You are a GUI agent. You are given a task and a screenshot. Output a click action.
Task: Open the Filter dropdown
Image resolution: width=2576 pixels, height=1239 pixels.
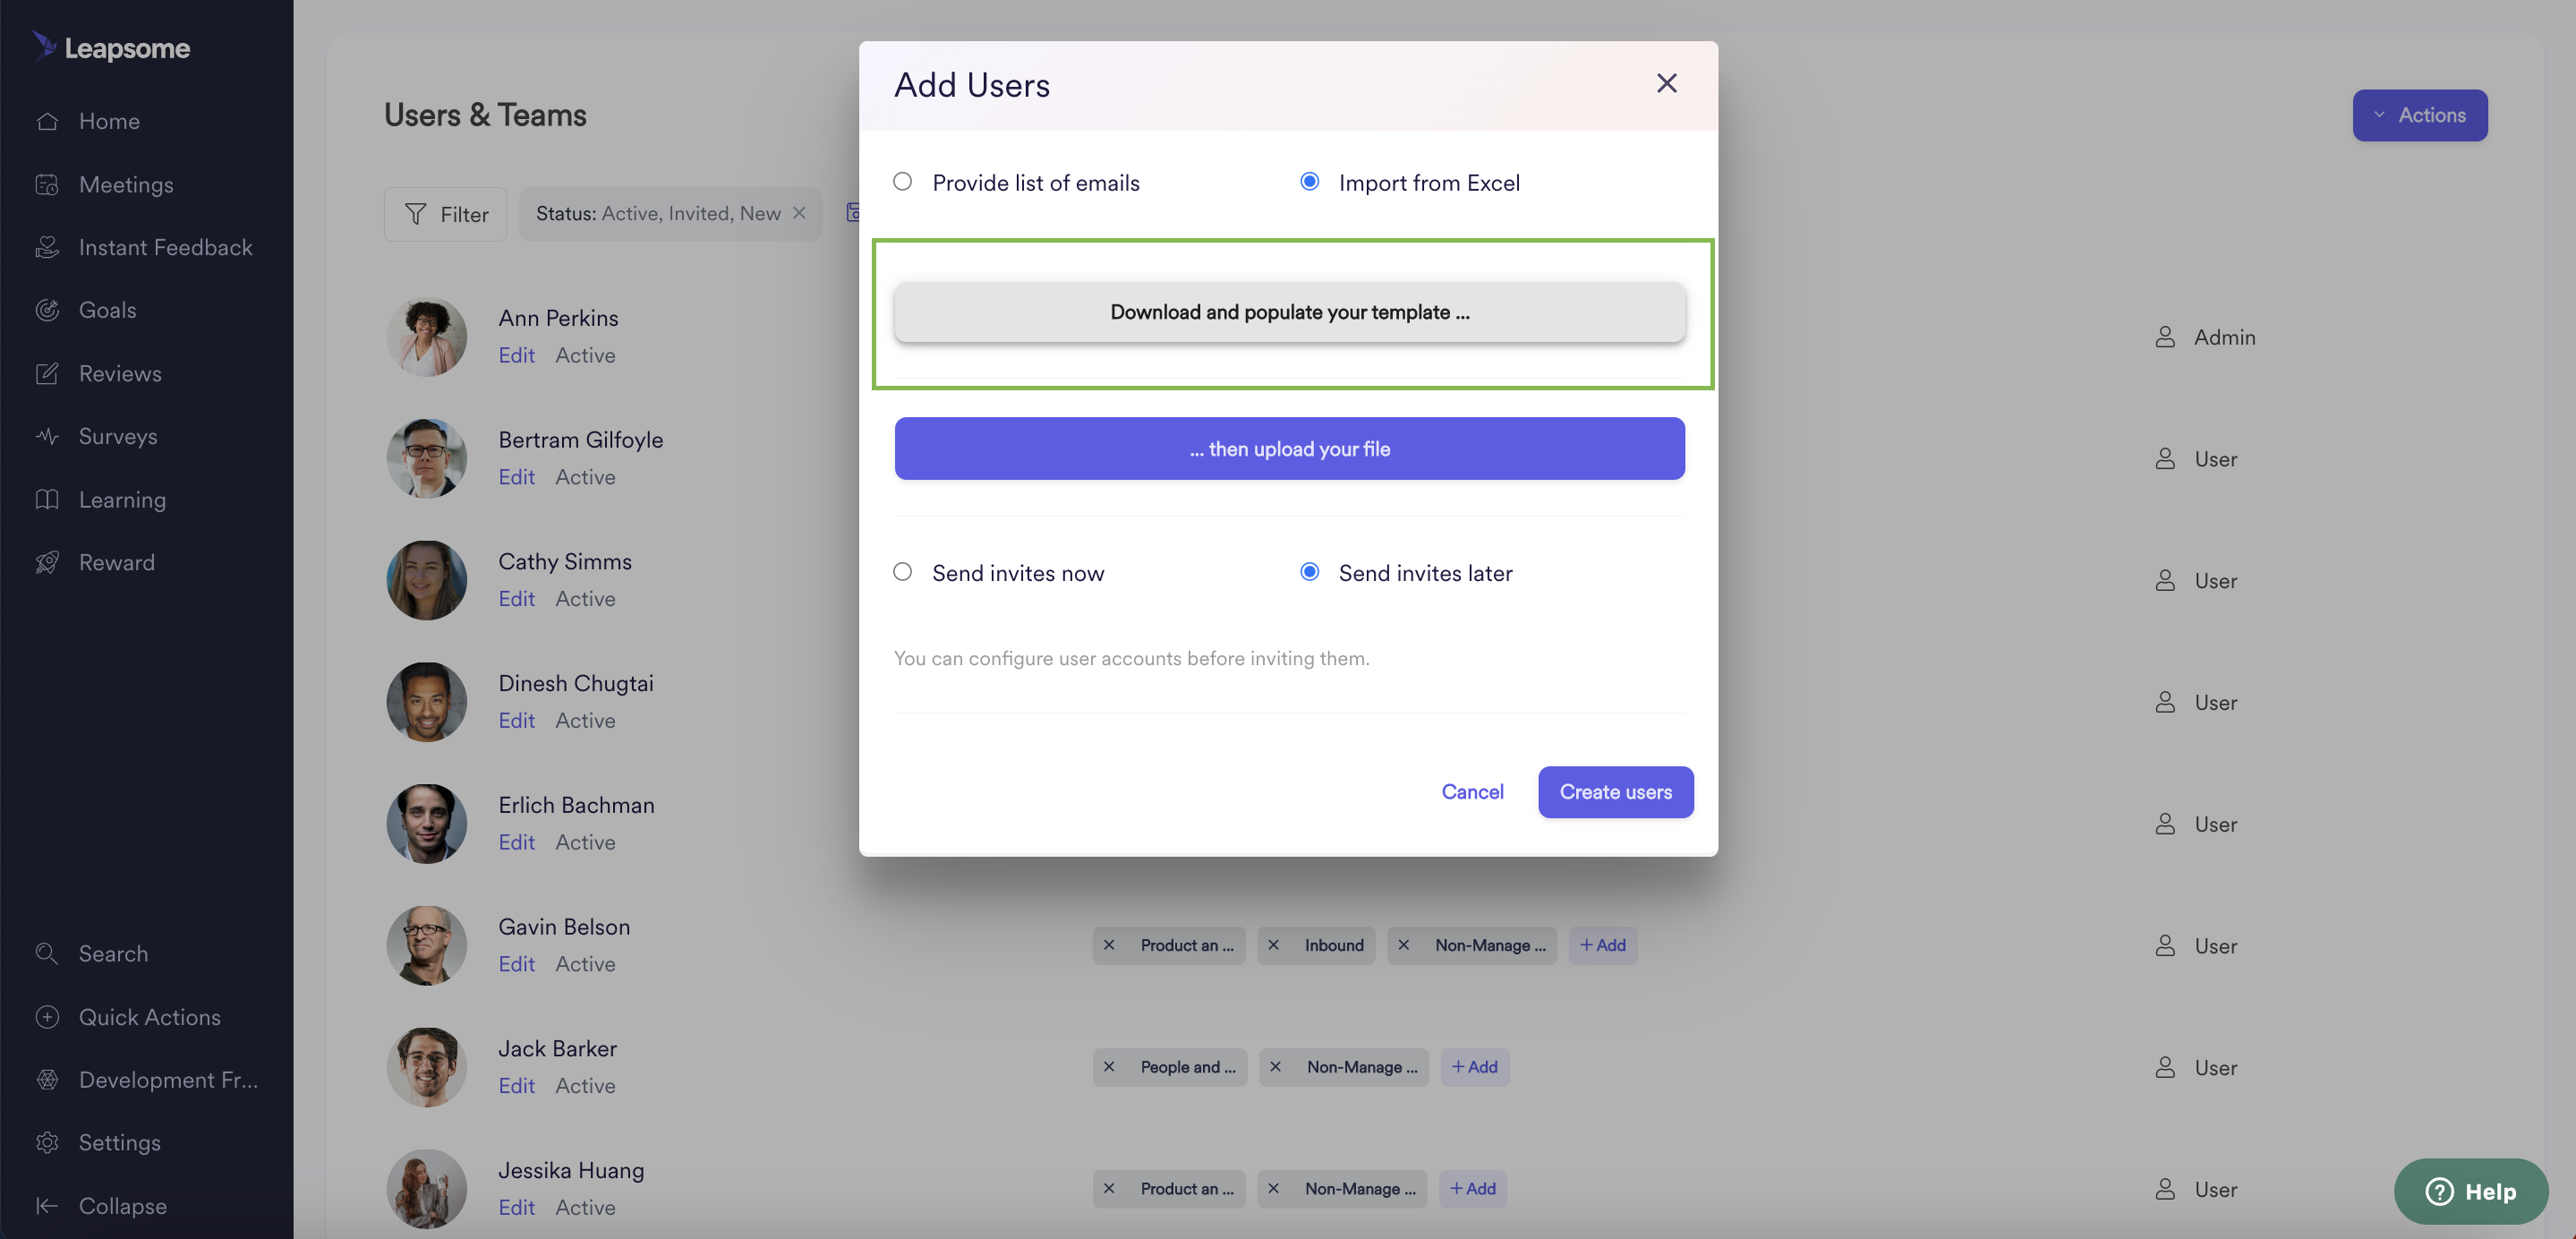point(445,214)
